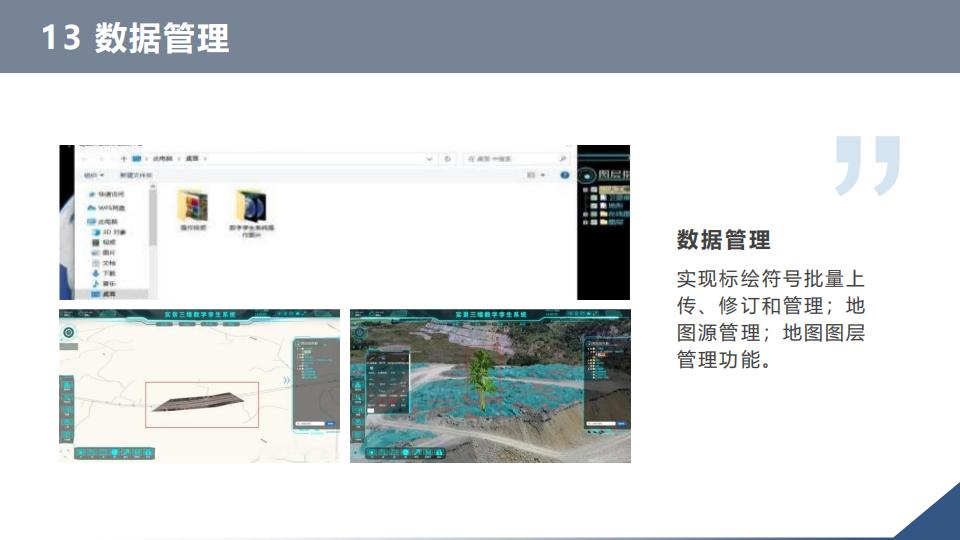Select 下载 in explorer sidebar
The height and width of the screenshot is (540, 960).
104,273
